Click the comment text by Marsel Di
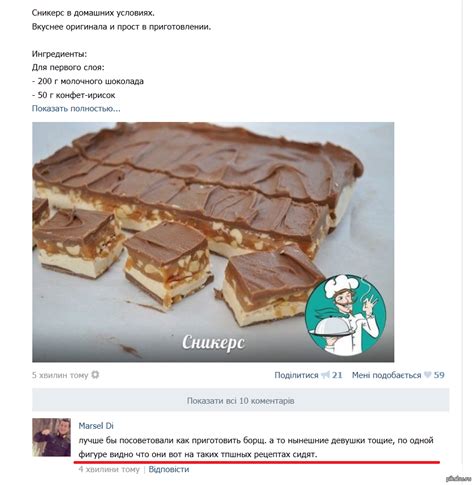The height and width of the screenshot is (485, 474). pos(256,447)
